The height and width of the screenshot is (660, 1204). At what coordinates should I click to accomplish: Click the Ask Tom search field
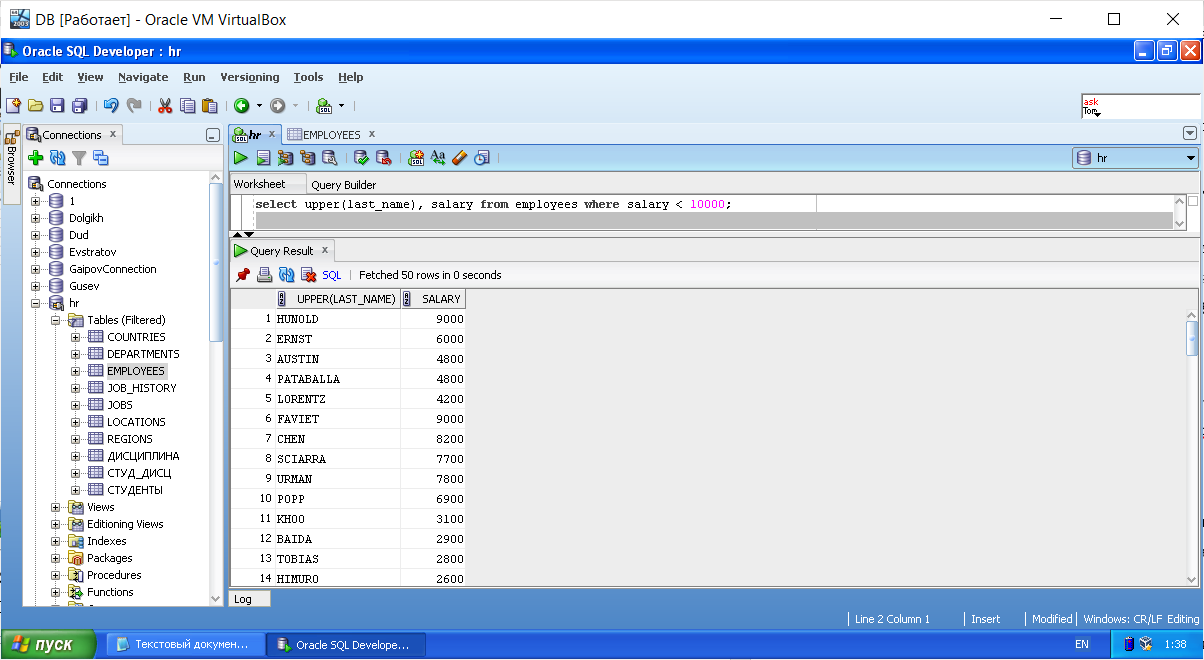(1140, 106)
